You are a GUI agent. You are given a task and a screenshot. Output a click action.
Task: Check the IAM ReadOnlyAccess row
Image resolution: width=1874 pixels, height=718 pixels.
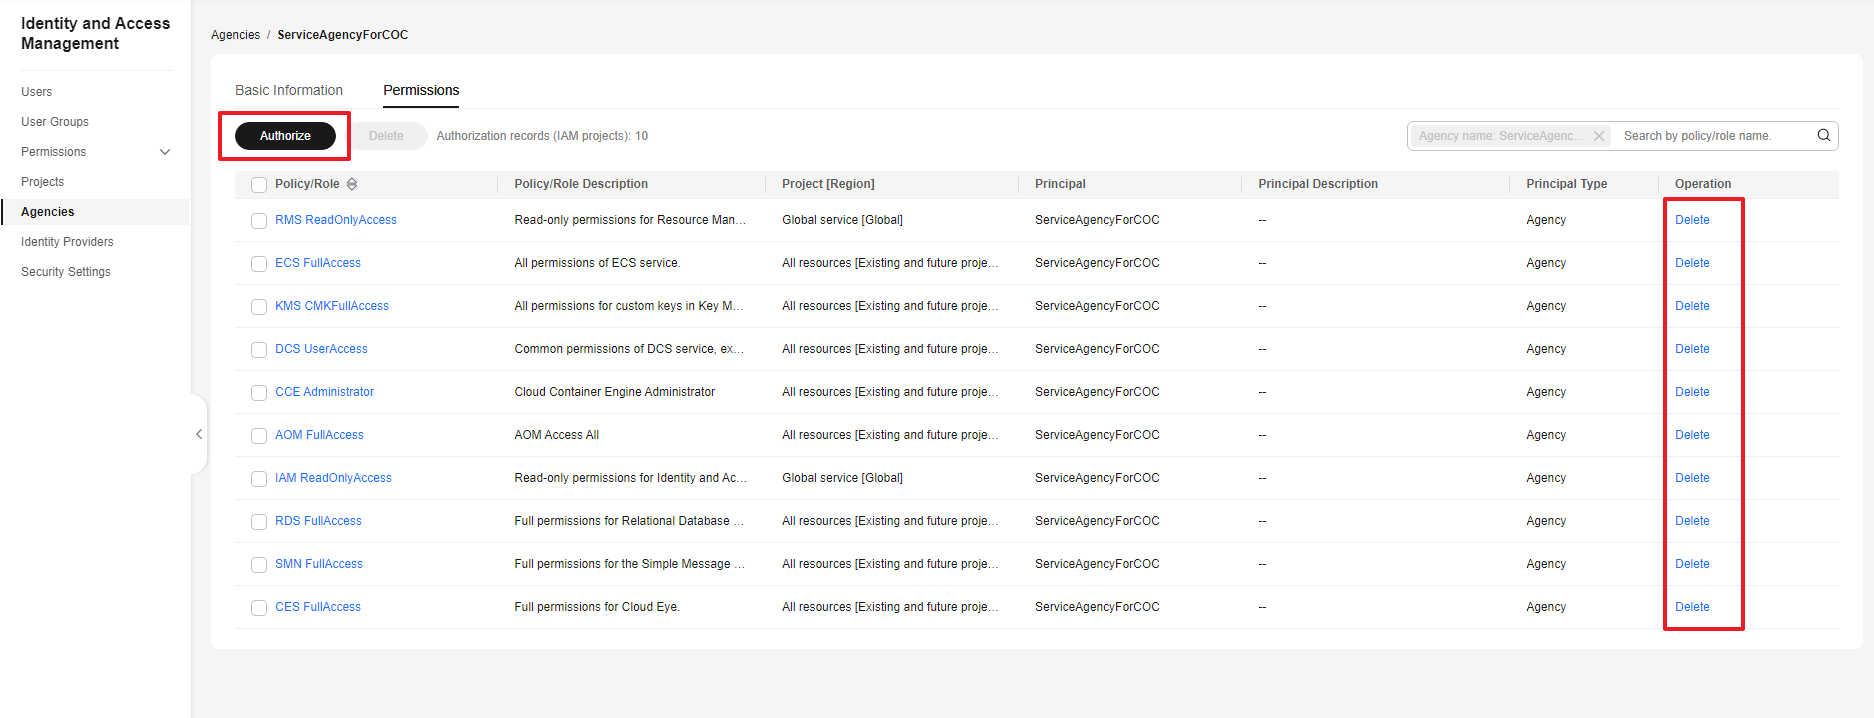(259, 479)
